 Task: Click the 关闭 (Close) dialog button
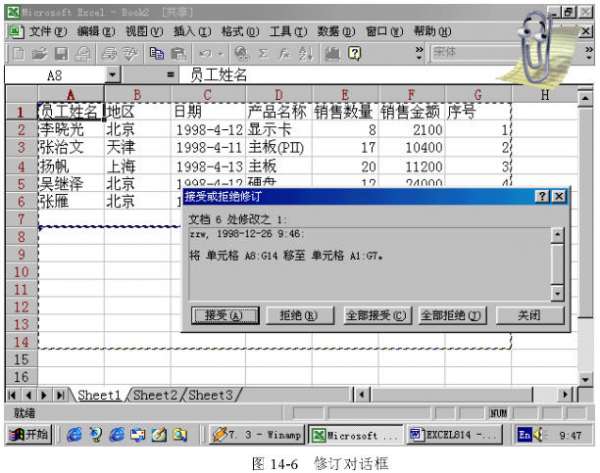tap(529, 315)
